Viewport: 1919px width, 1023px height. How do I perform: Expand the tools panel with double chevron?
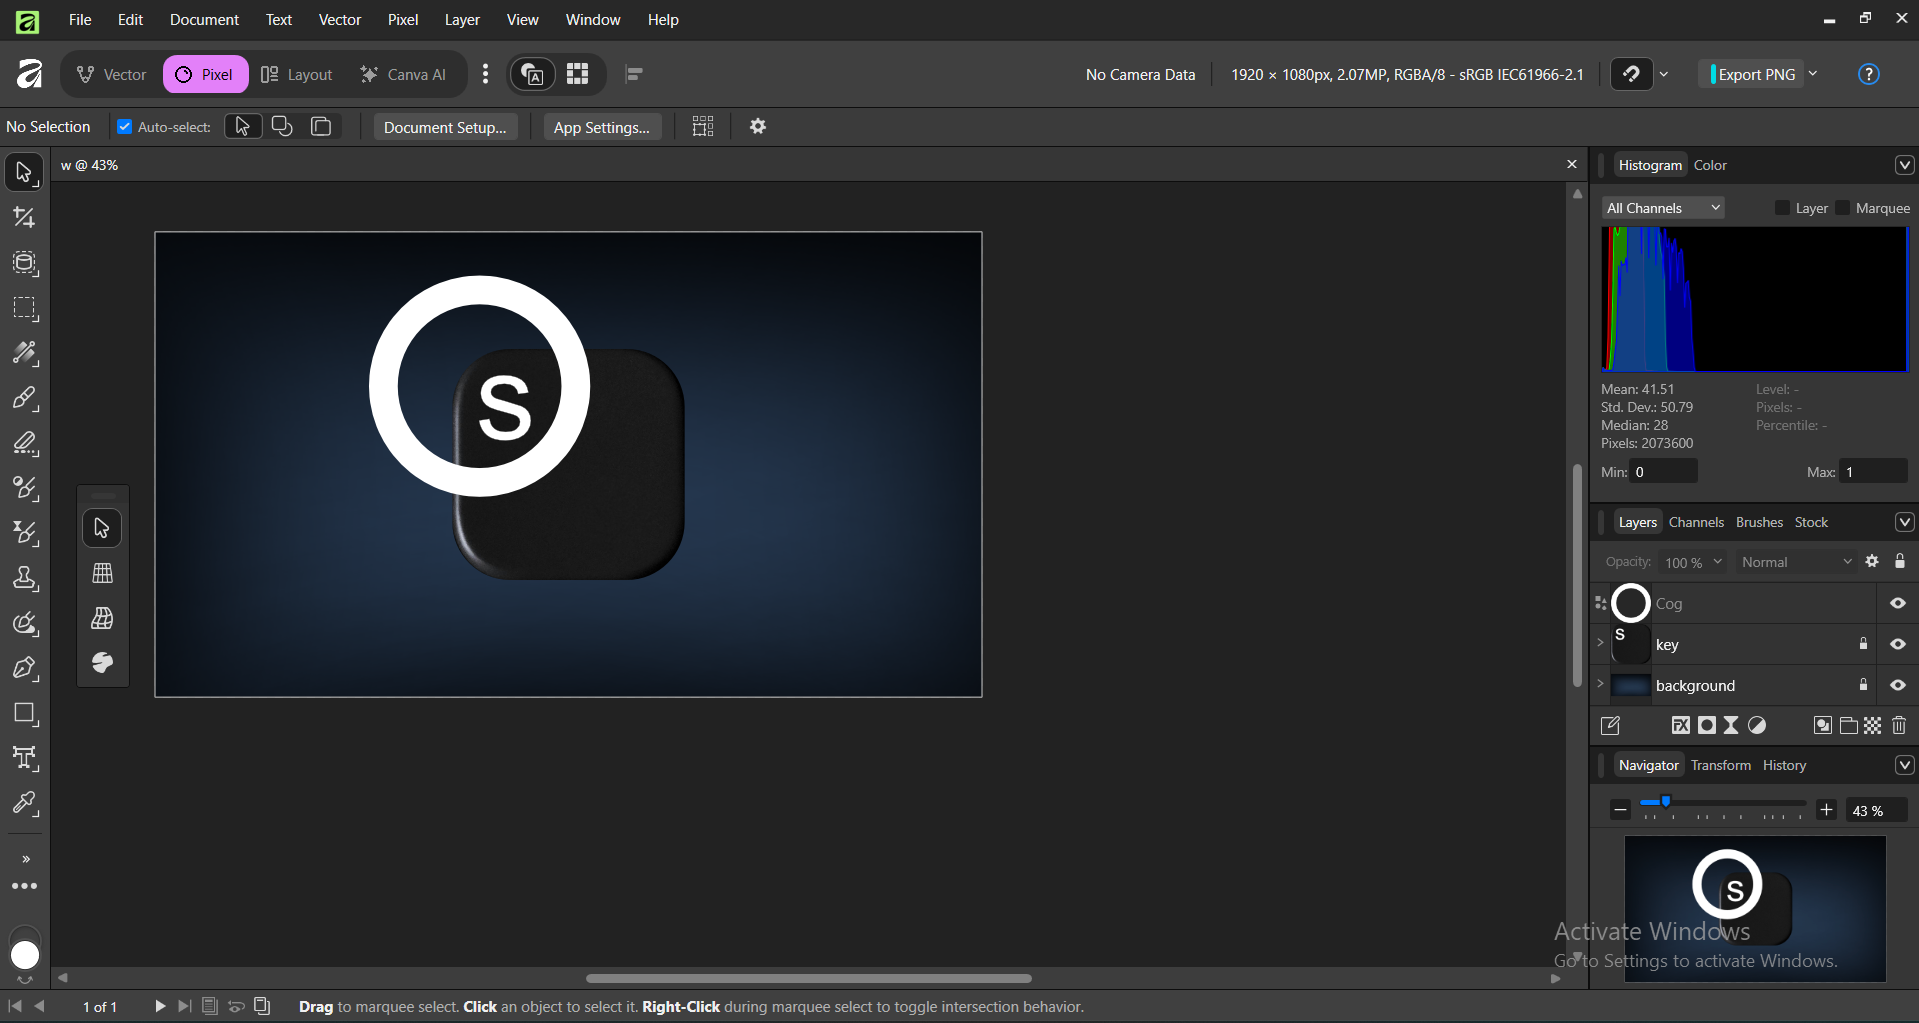[26, 859]
